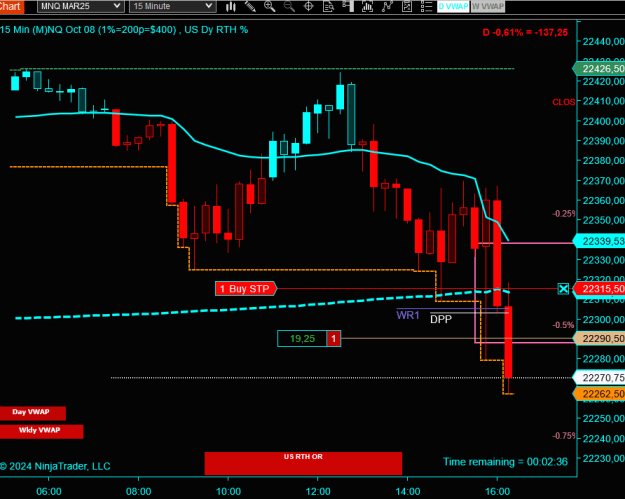This screenshot has width=625, height=499.
Task: Click the 12:00 time axis label
Action: pos(318,491)
